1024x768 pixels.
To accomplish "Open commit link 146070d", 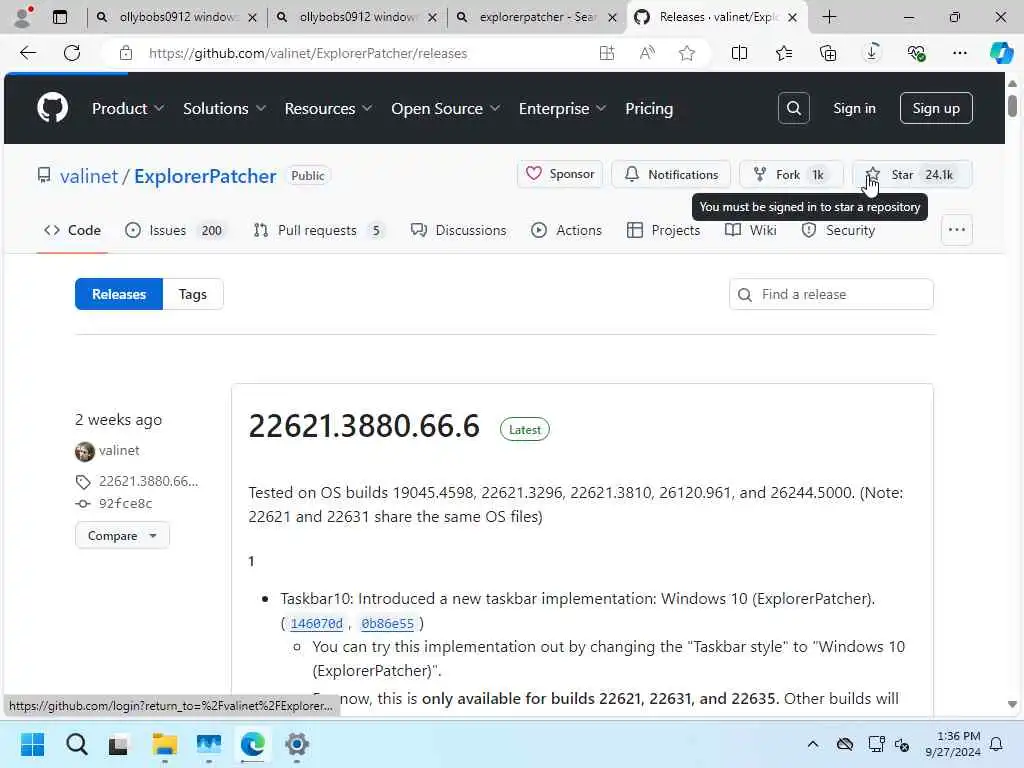I will pyautogui.click(x=316, y=624).
